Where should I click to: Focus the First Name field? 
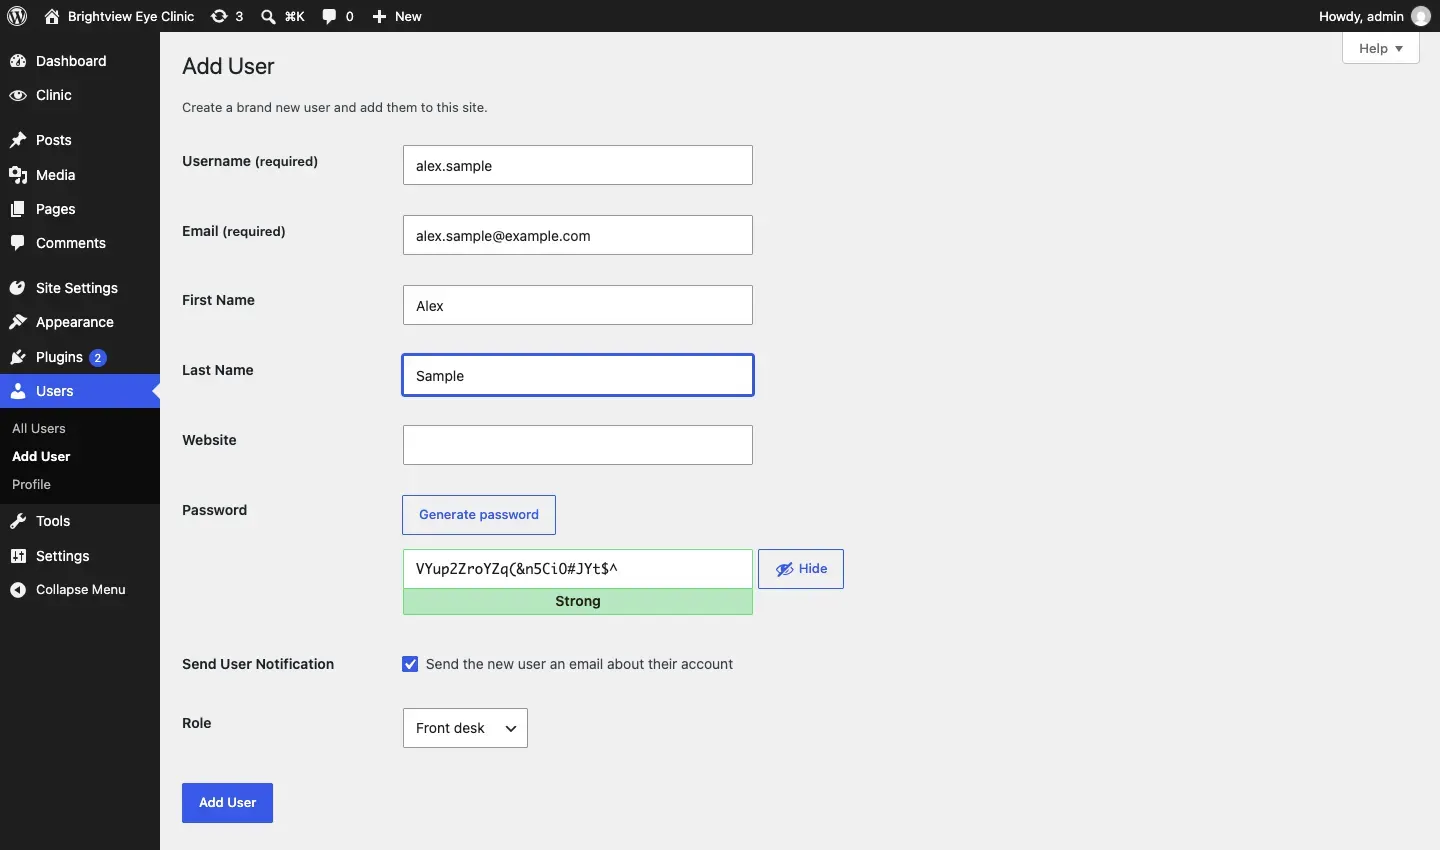pyautogui.click(x=578, y=305)
